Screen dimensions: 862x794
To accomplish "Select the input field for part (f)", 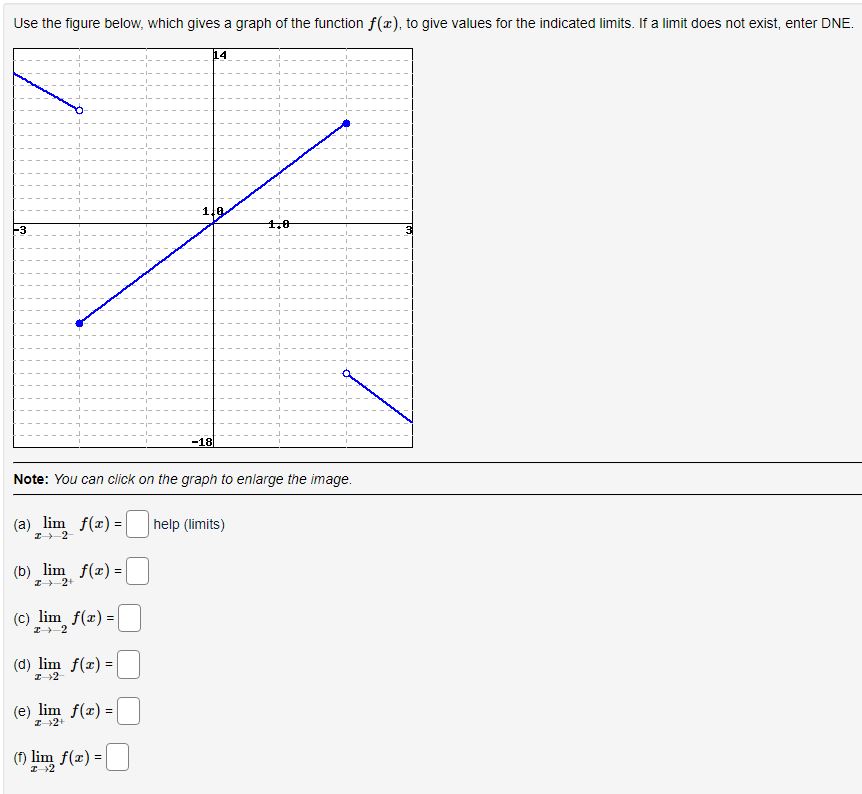I will point(117,757).
